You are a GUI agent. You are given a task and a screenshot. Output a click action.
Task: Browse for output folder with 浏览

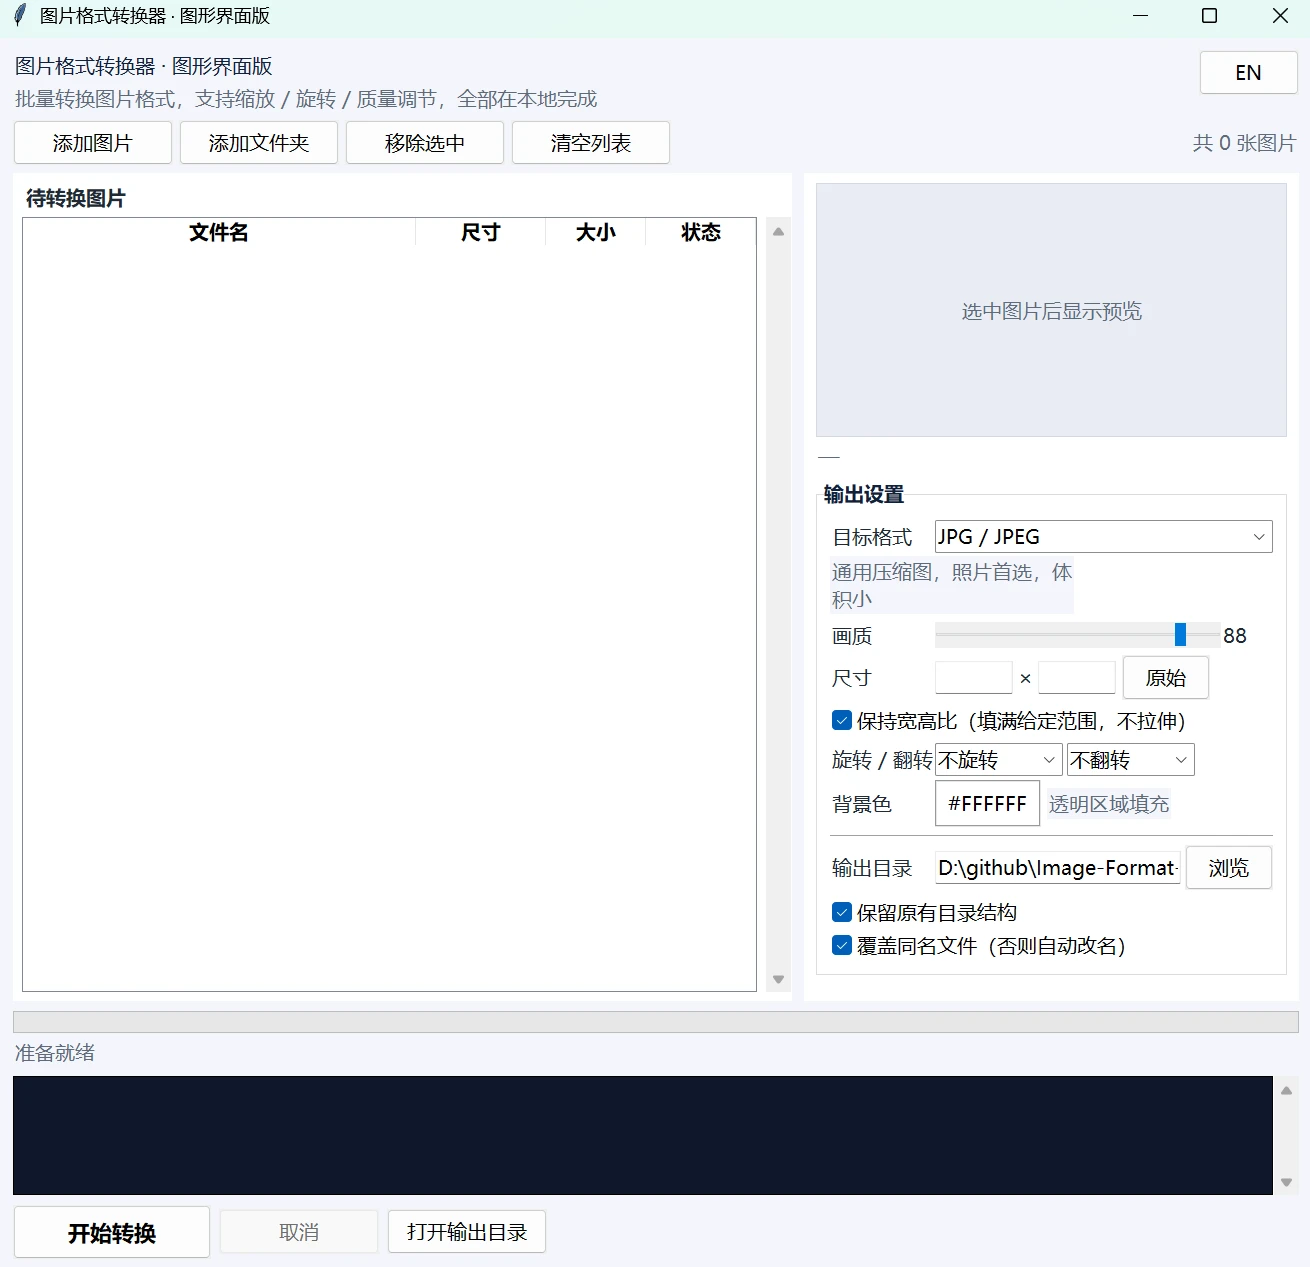1229,868
